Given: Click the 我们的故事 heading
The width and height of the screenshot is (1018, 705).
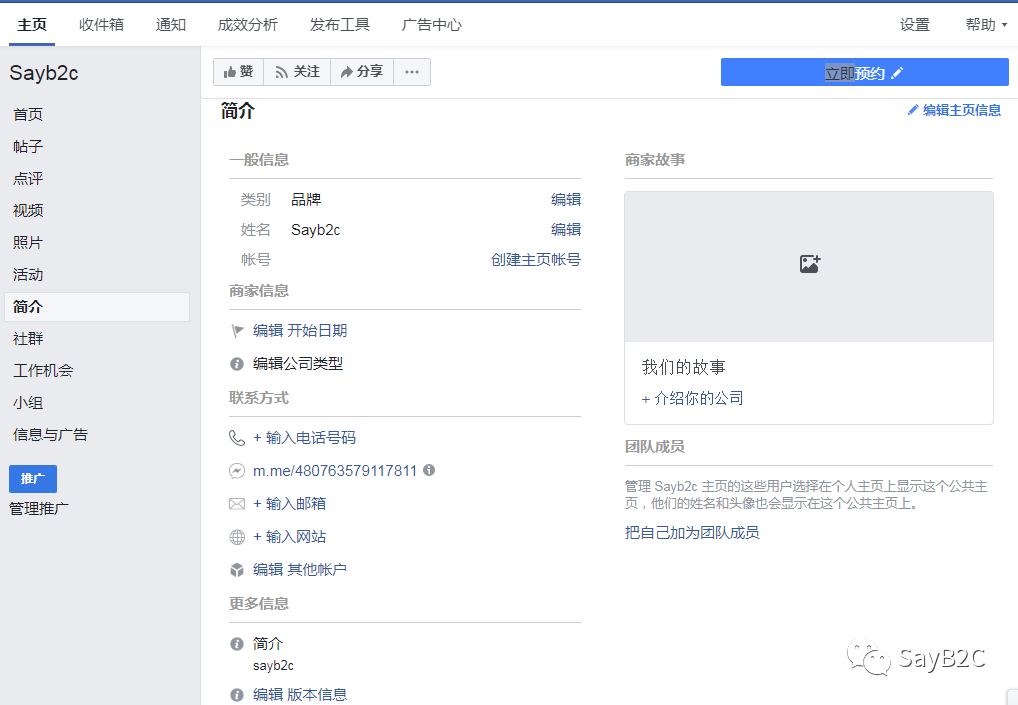Looking at the screenshot, I should click(x=683, y=367).
